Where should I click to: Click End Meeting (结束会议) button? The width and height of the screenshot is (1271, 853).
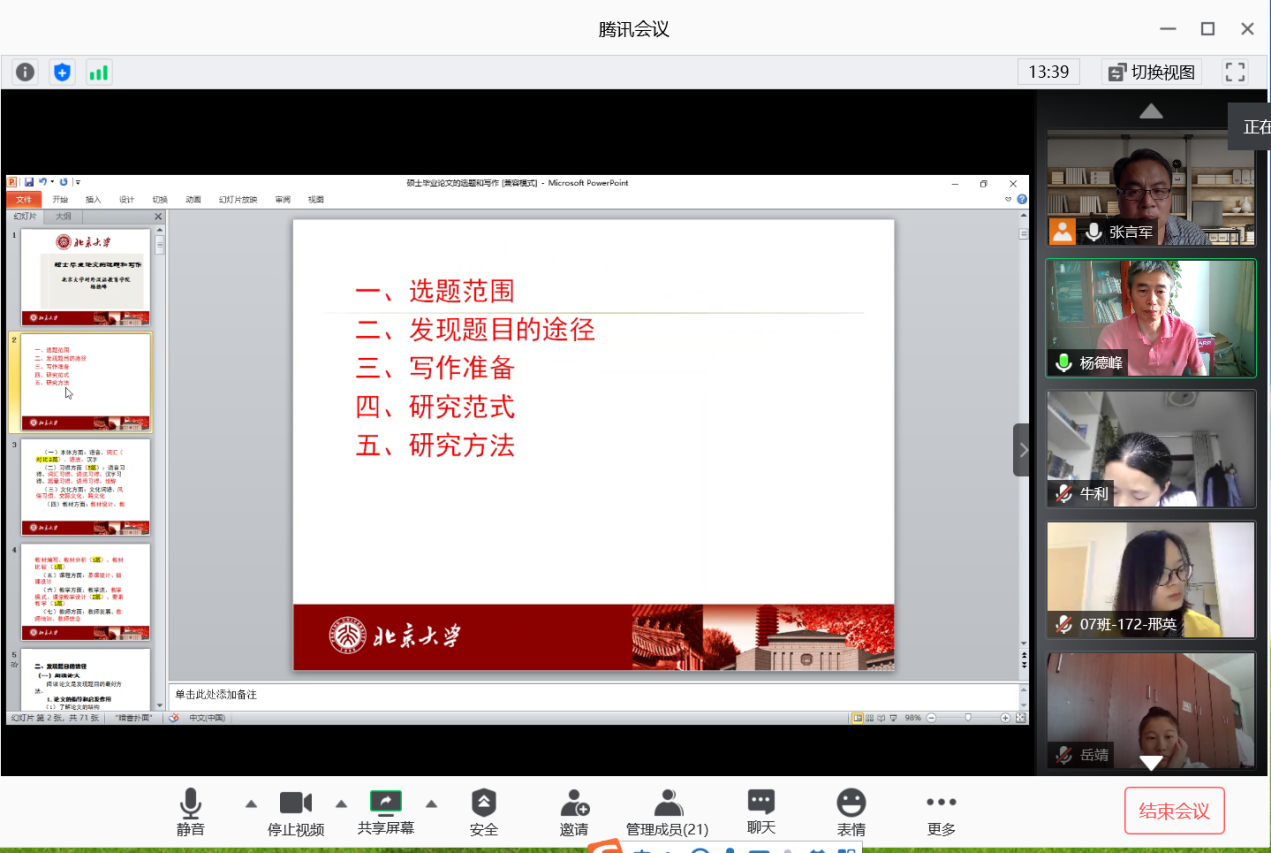click(x=1174, y=811)
